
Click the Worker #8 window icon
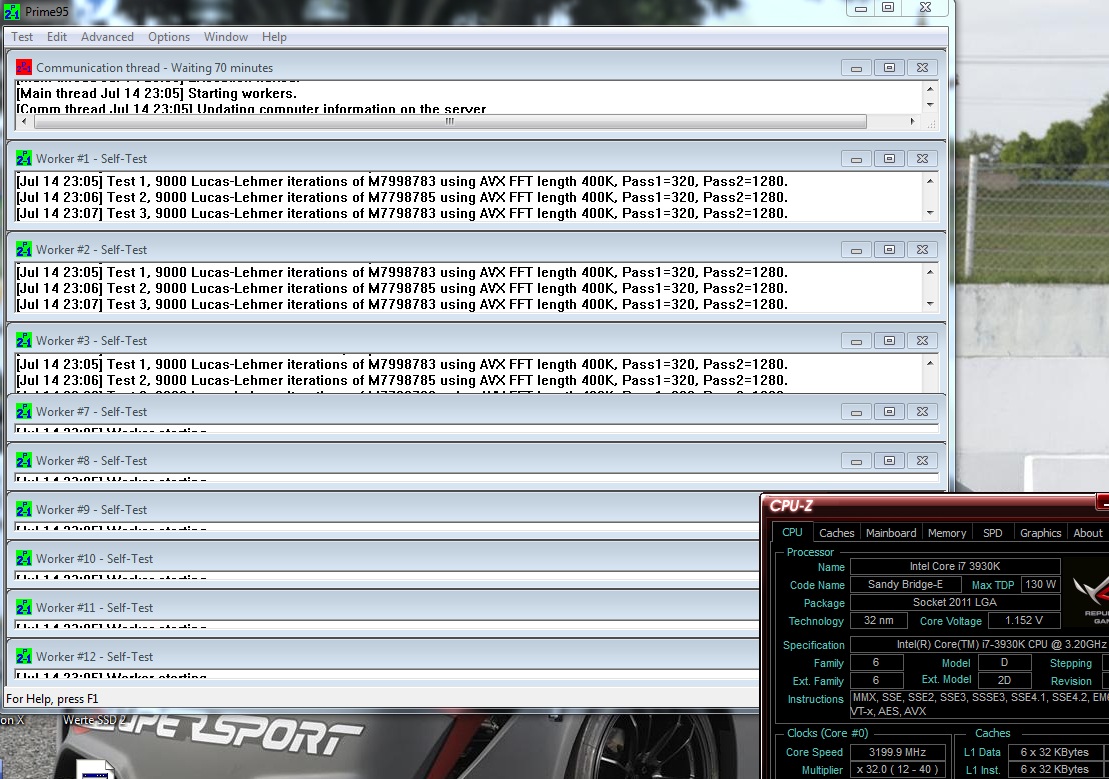tap(23, 460)
